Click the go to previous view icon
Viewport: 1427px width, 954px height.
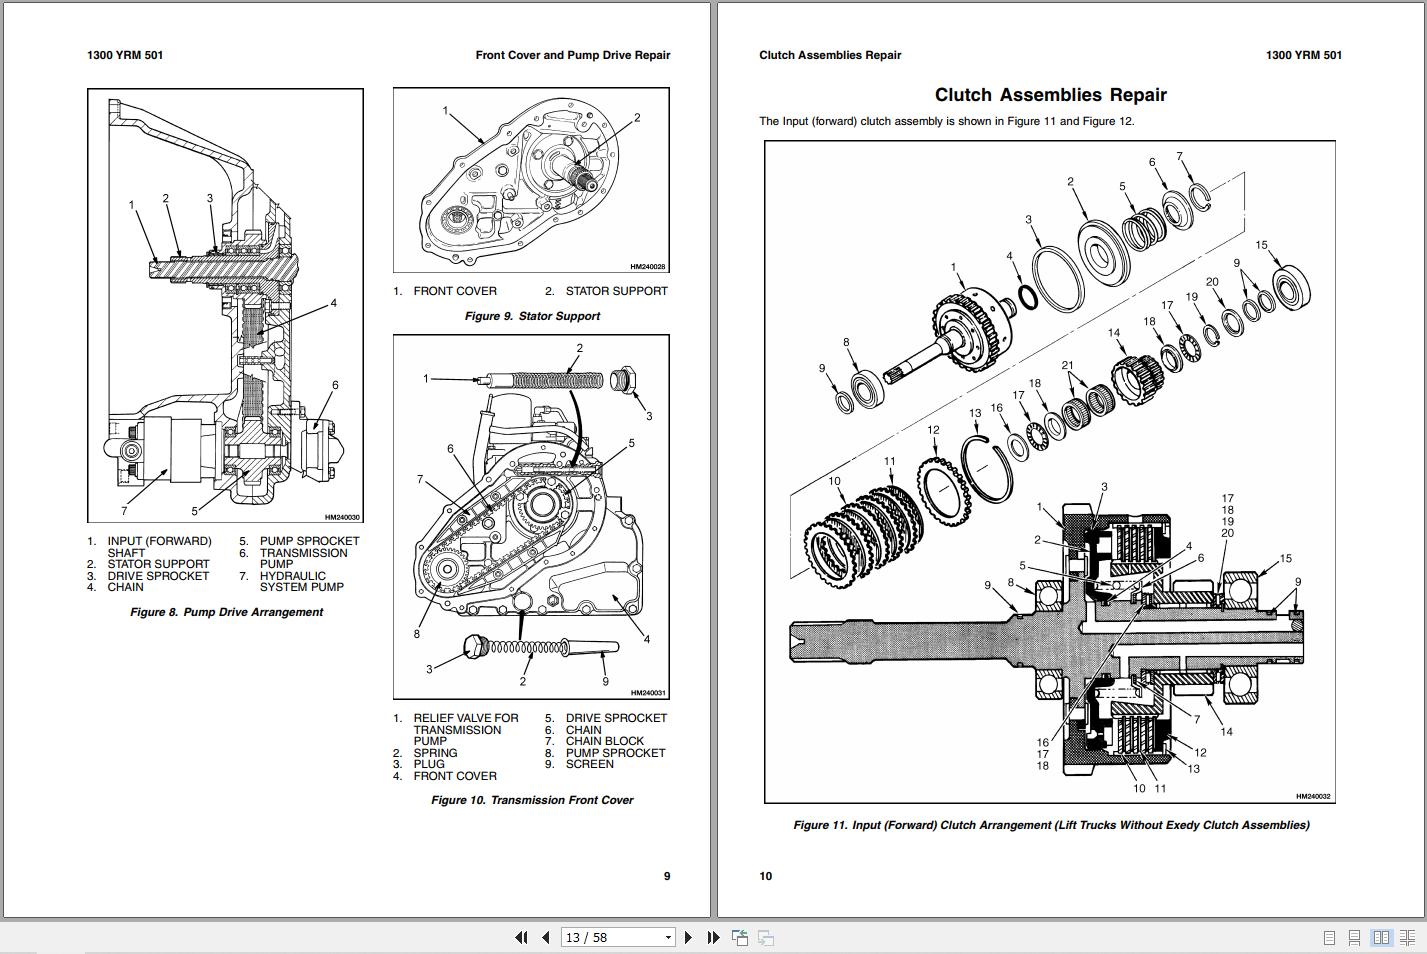tap(740, 937)
